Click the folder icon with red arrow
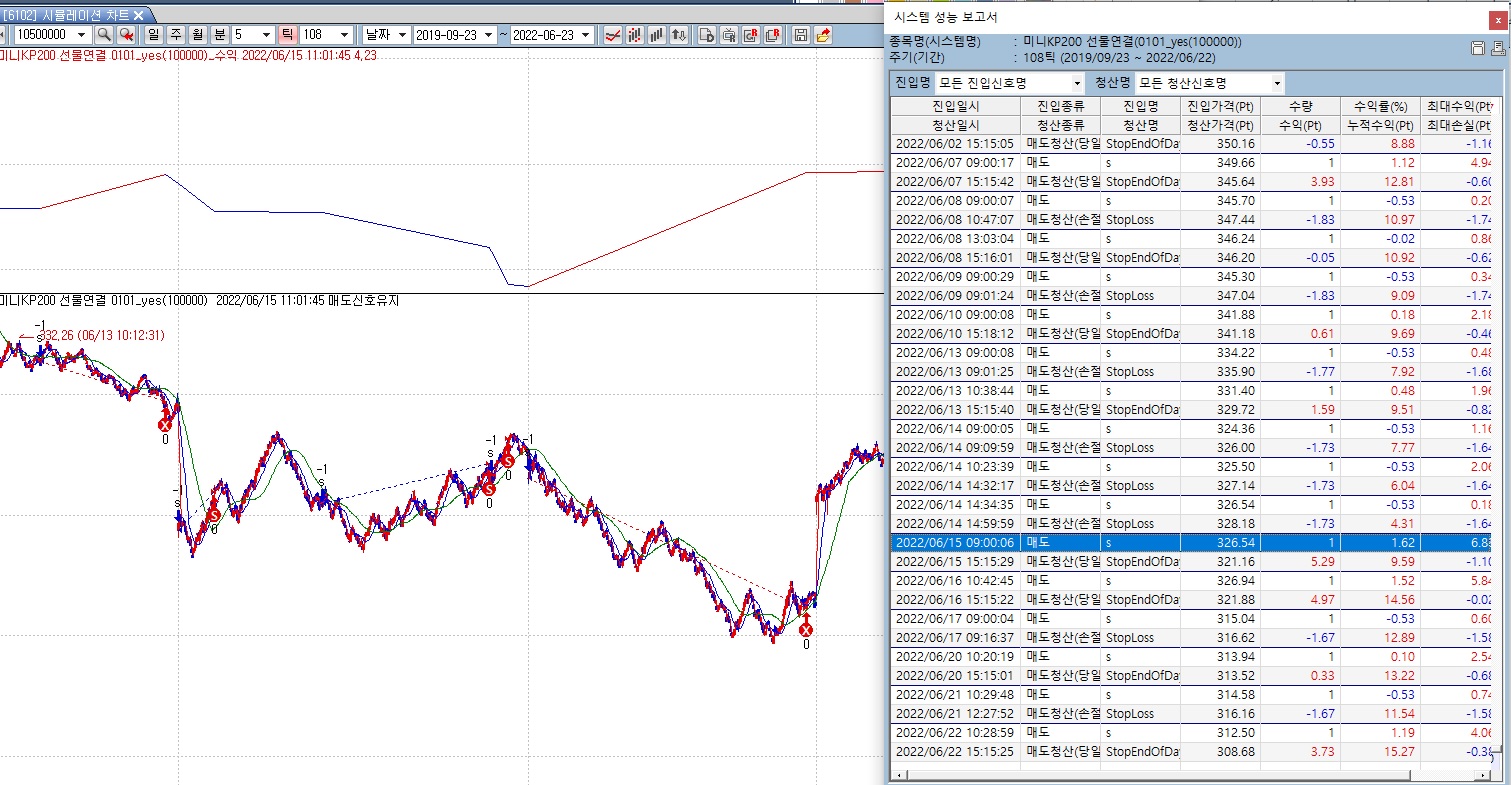This screenshot has height=785, width=1511. tap(823, 35)
